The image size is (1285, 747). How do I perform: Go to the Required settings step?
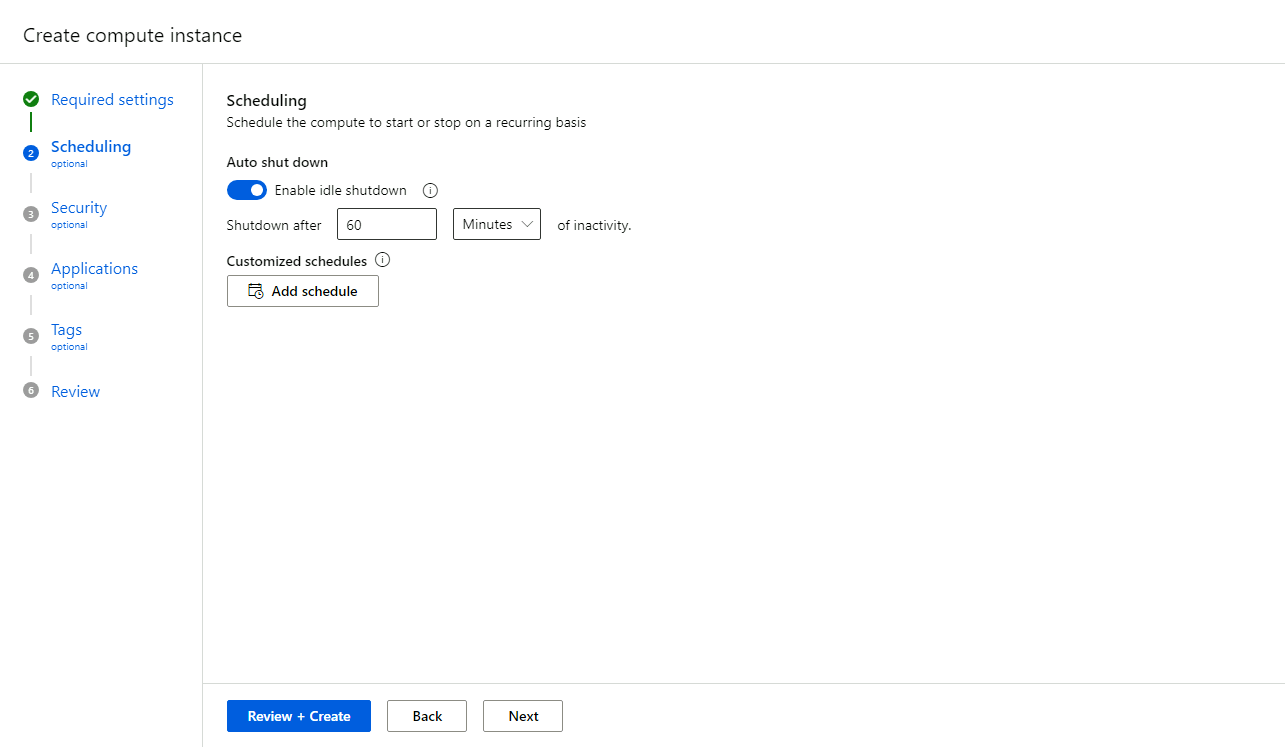[x=112, y=100]
